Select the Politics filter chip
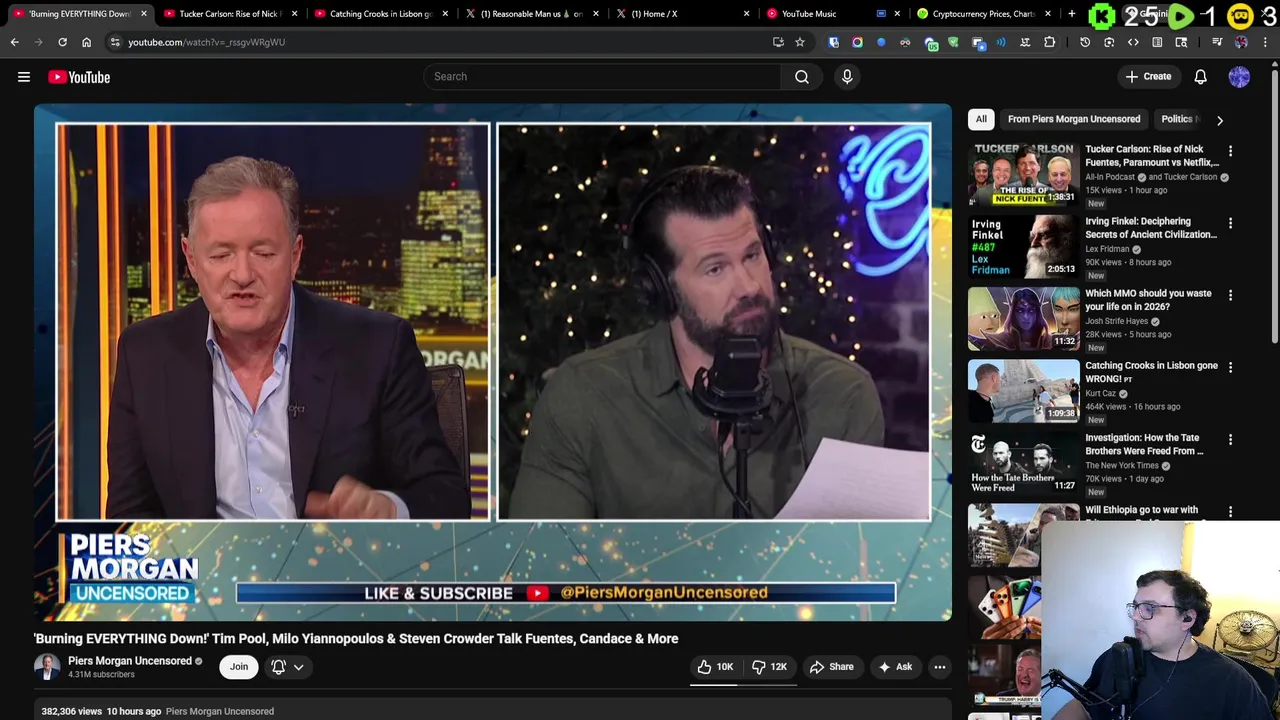Image resolution: width=1280 pixels, height=720 pixels. coord(1179,119)
